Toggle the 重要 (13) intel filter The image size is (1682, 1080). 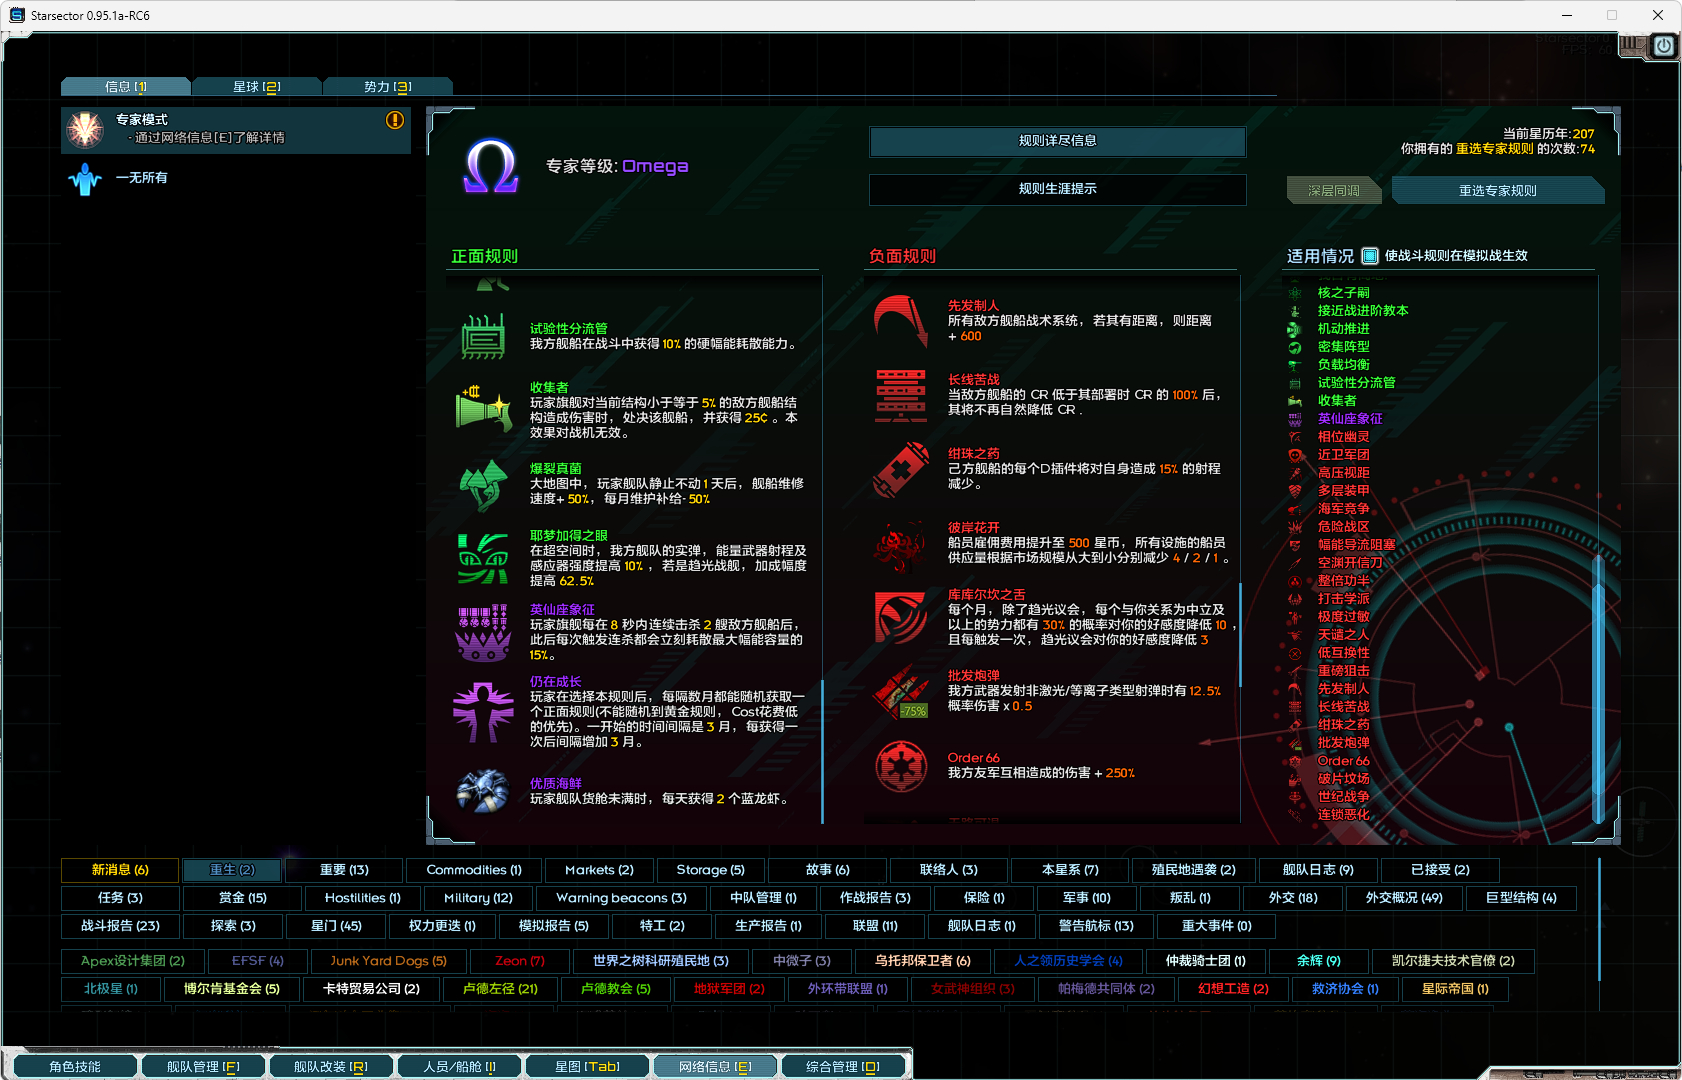click(344, 870)
